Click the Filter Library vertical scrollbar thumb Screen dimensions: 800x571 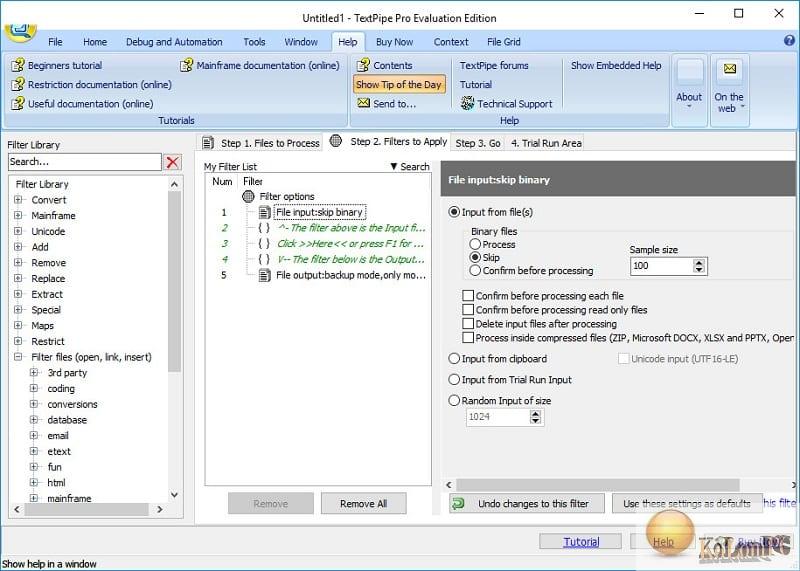point(174,282)
